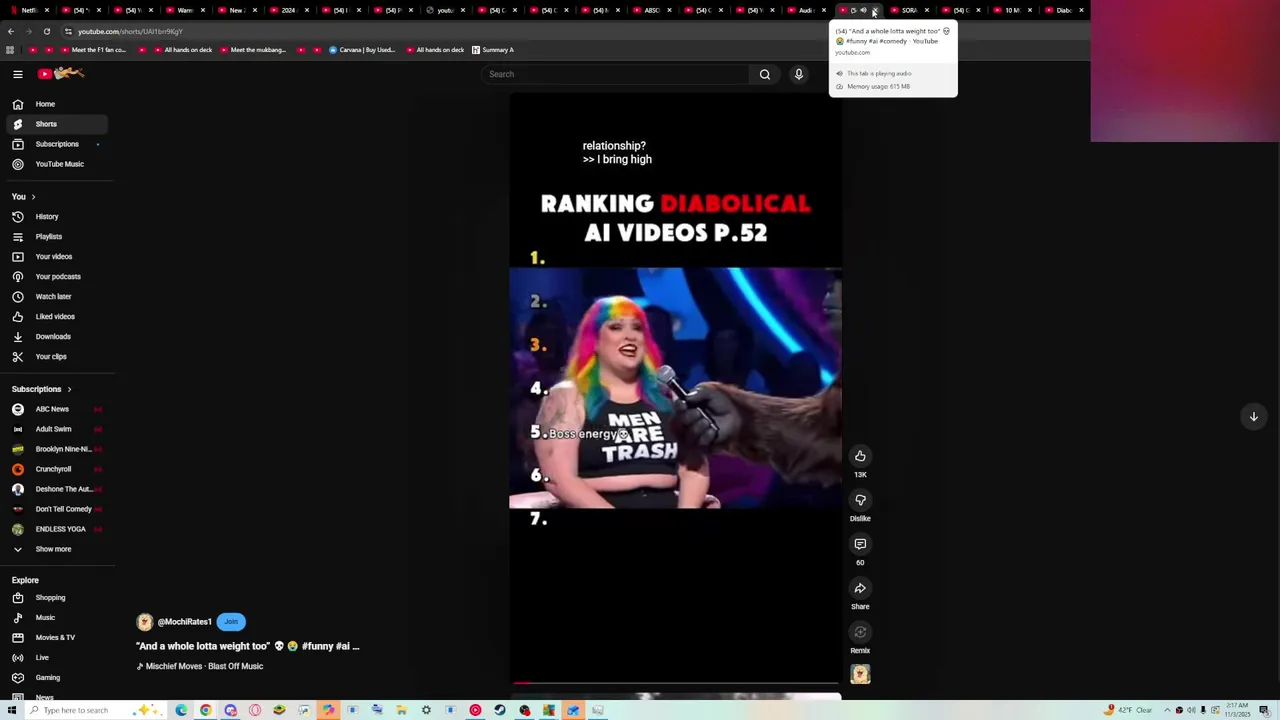Open Gaming under Explore
Screen dimensions: 1280x720
(55, 678)
